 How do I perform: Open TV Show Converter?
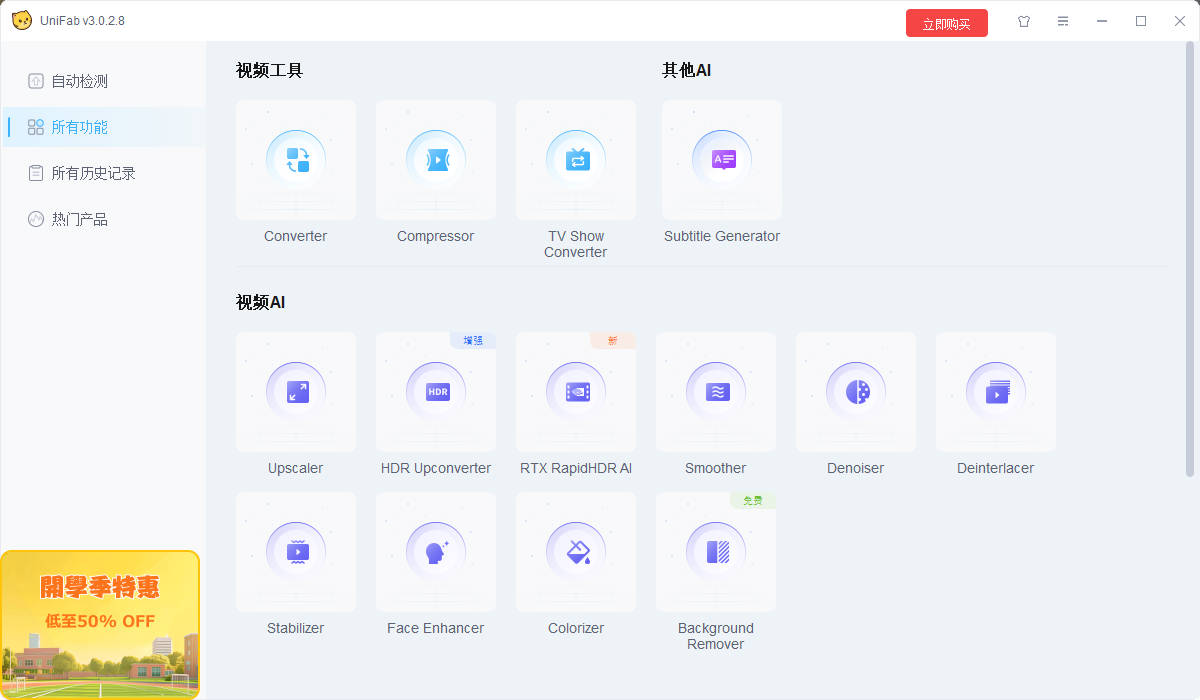pyautogui.click(x=576, y=160)
